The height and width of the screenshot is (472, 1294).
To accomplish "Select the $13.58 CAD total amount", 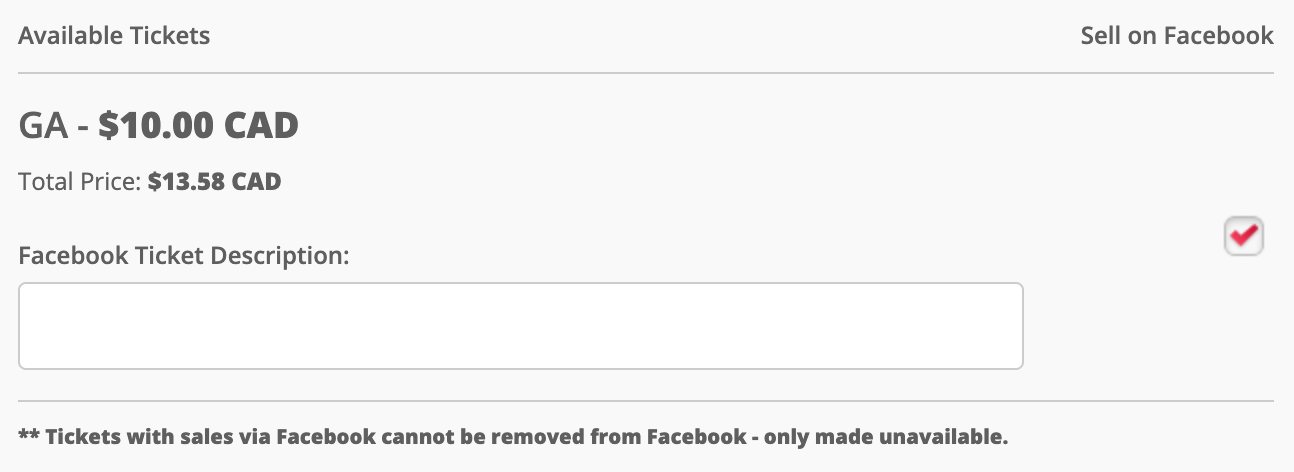I will pyautogui.click(x=214, y=183).
